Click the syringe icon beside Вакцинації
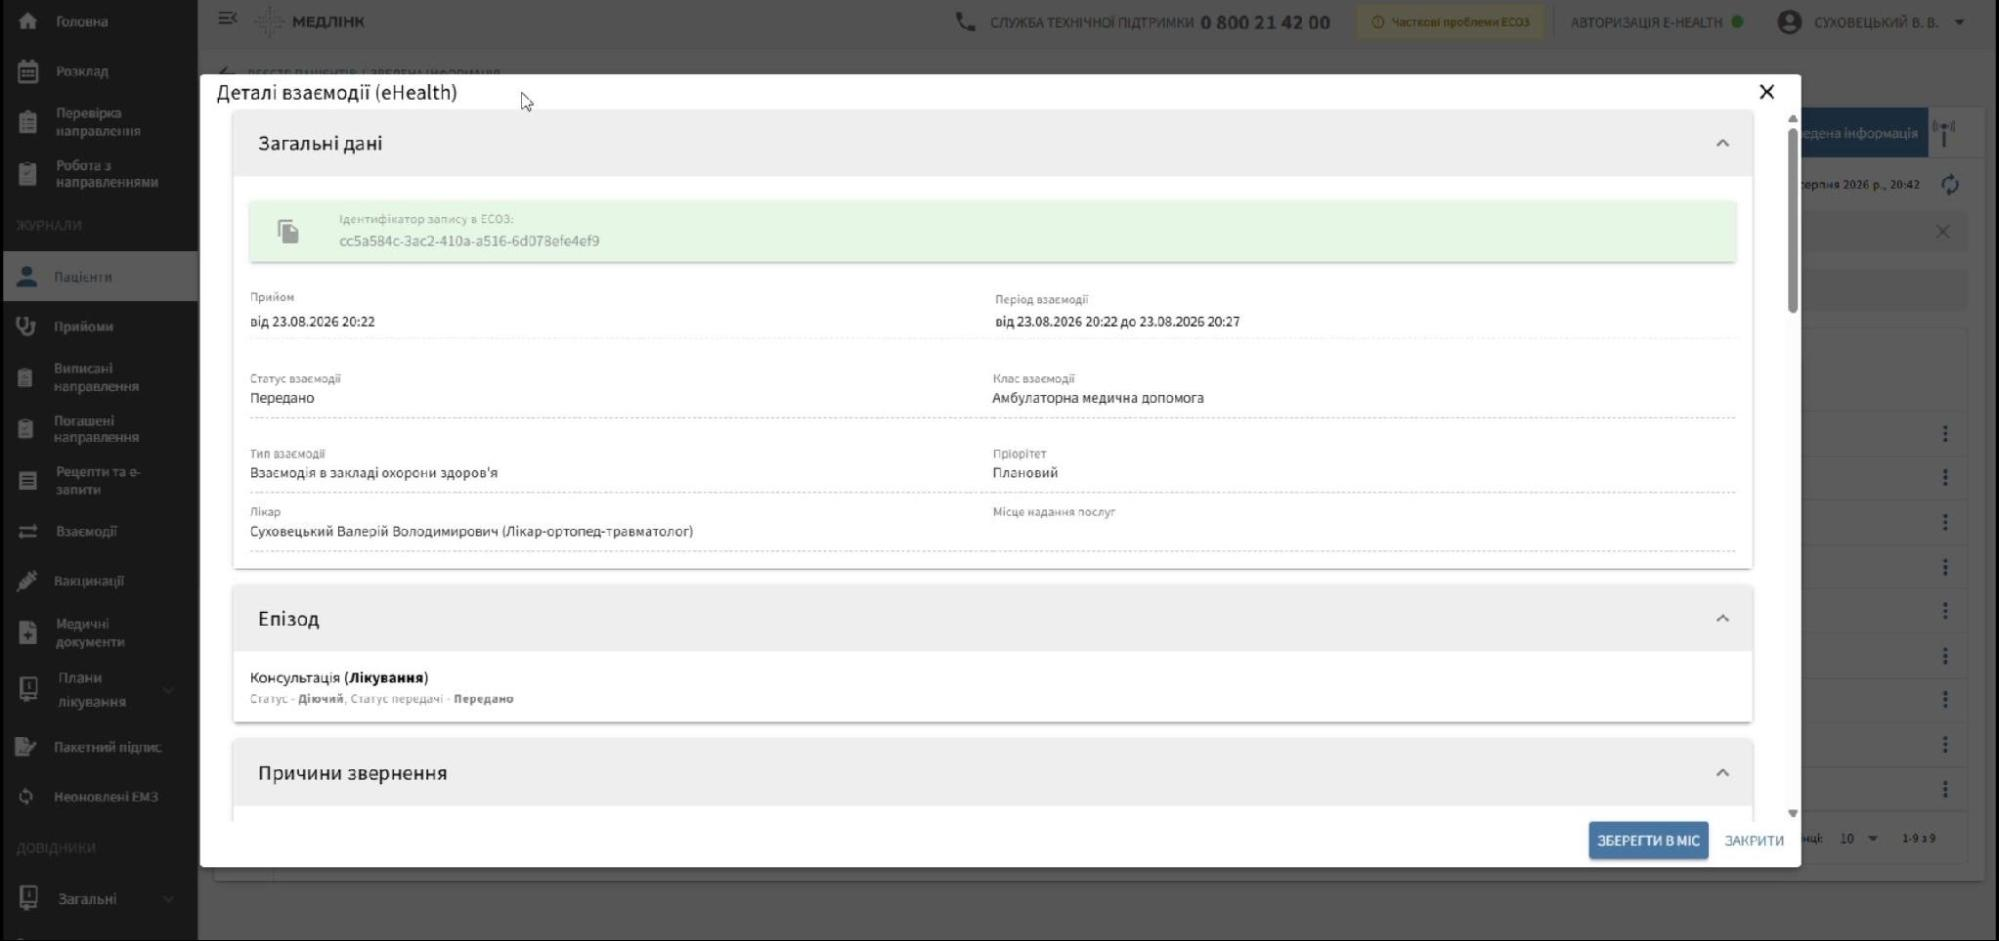 click(27, 581)
